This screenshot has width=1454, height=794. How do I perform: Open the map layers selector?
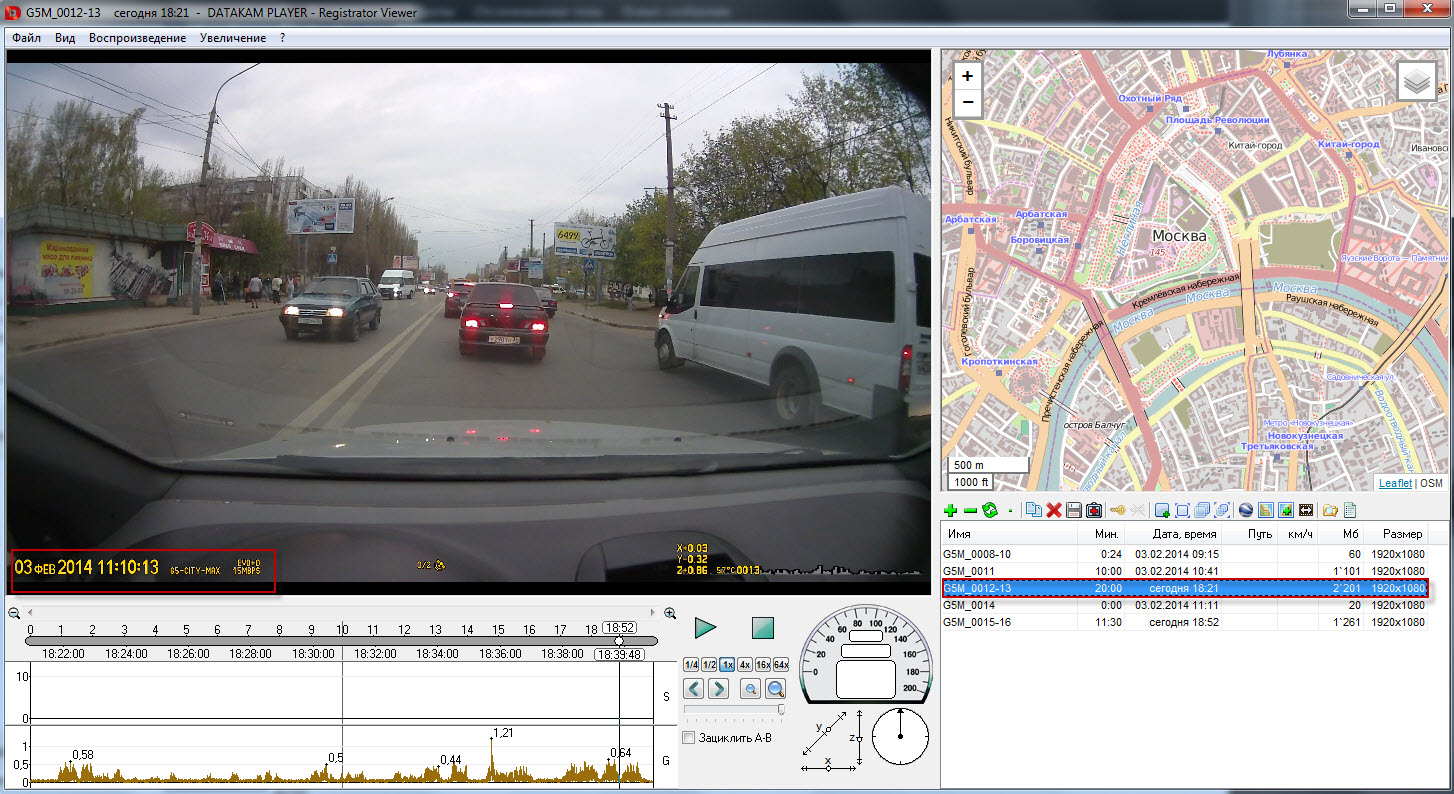pos(1416,82)
